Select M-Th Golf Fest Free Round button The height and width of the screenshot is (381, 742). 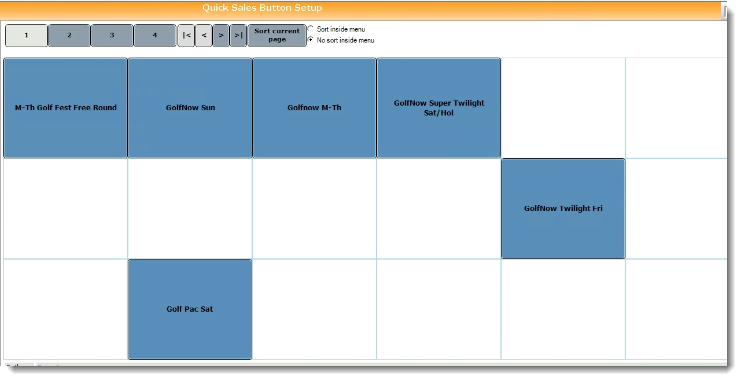(x=65, y=108)
